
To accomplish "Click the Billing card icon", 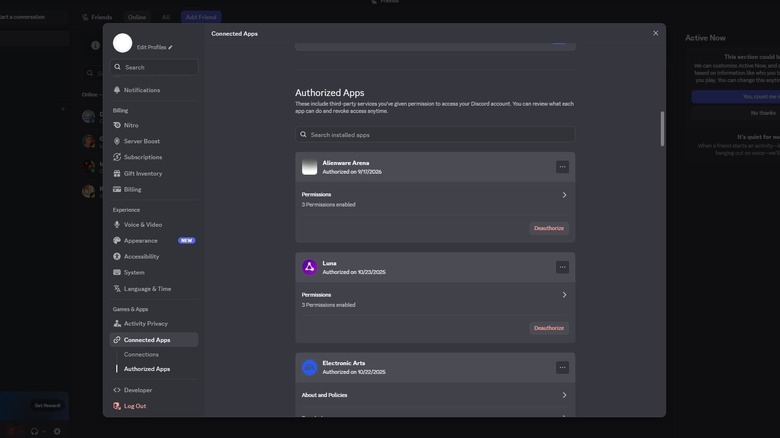I will pyautogui.click(x=117, y=190).
